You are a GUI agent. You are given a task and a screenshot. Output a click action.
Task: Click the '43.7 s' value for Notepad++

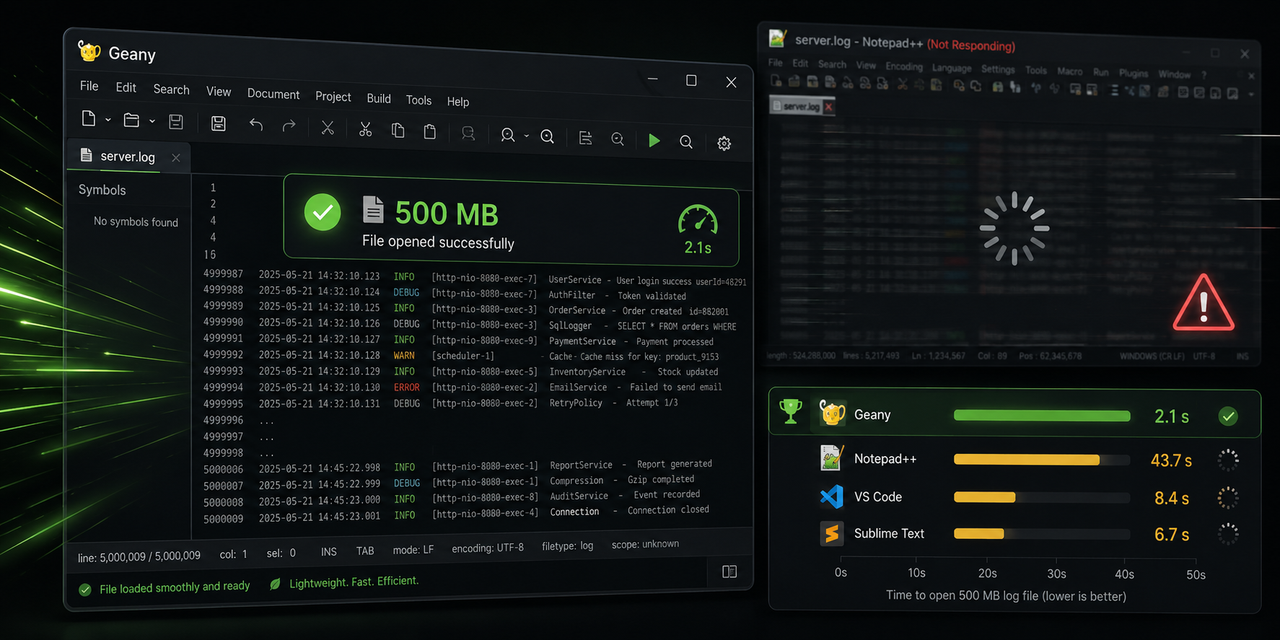pos(1171,460)
